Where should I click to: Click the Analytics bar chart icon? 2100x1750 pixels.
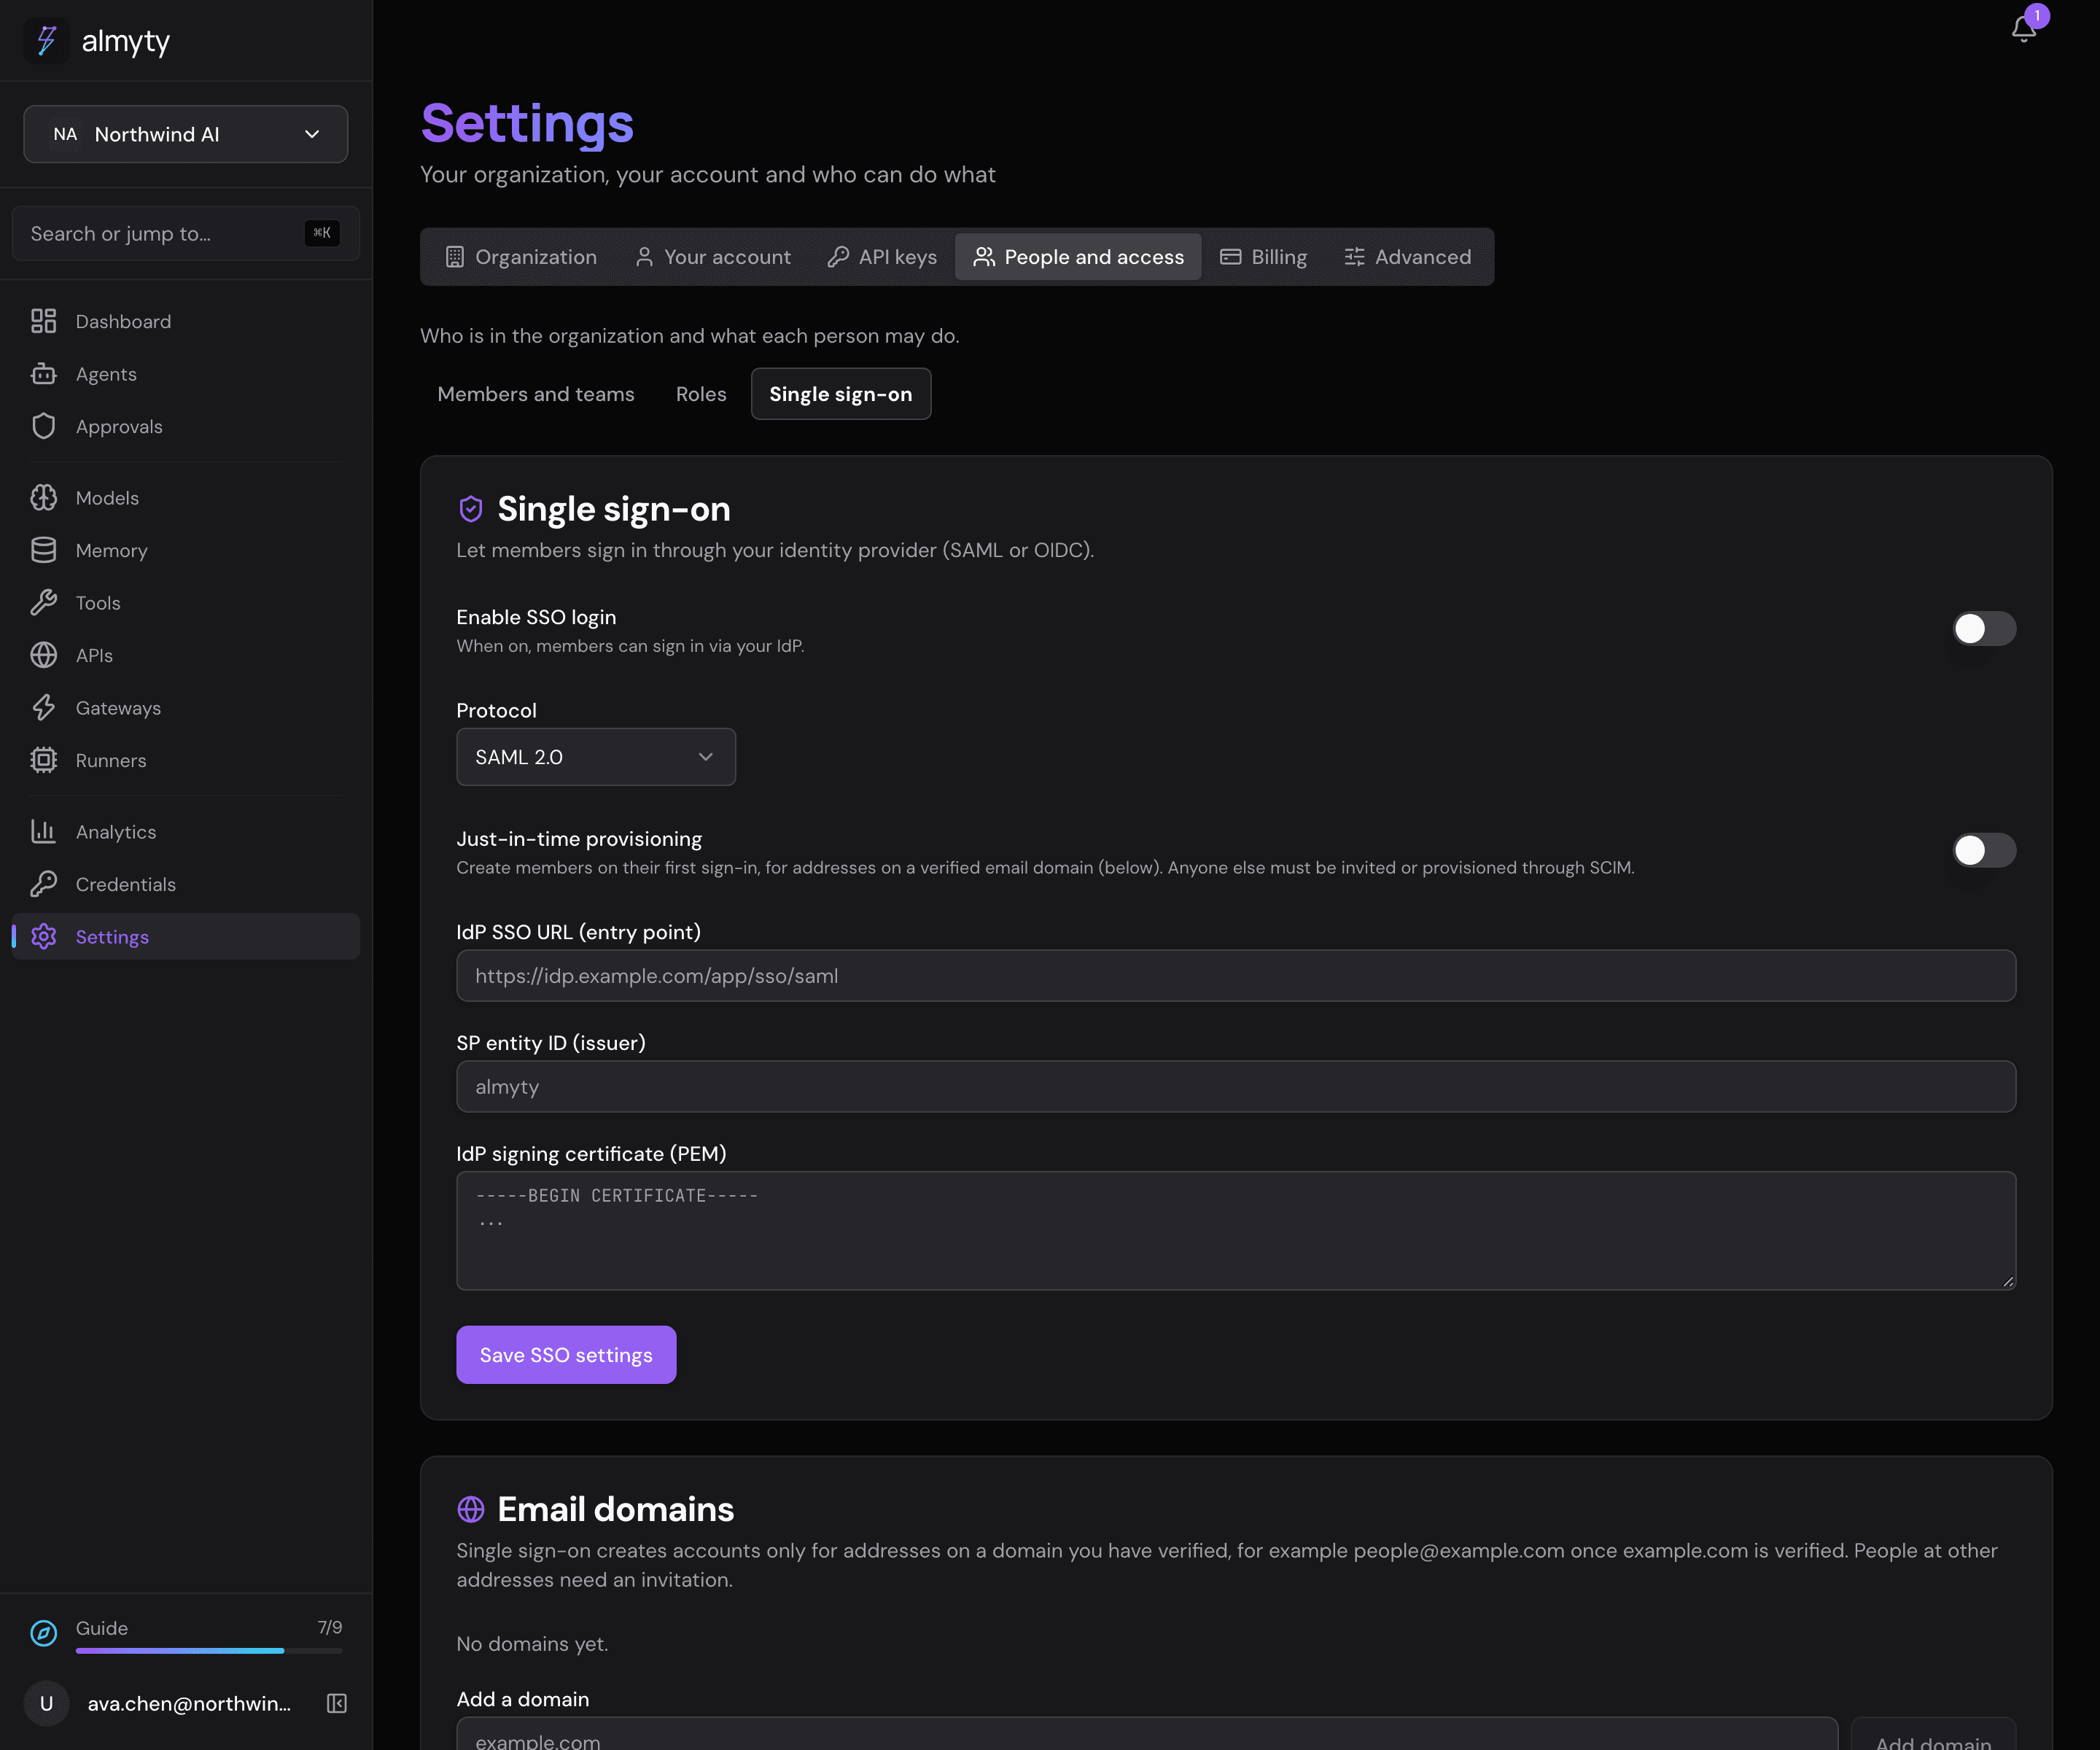(x=43, y=832)
